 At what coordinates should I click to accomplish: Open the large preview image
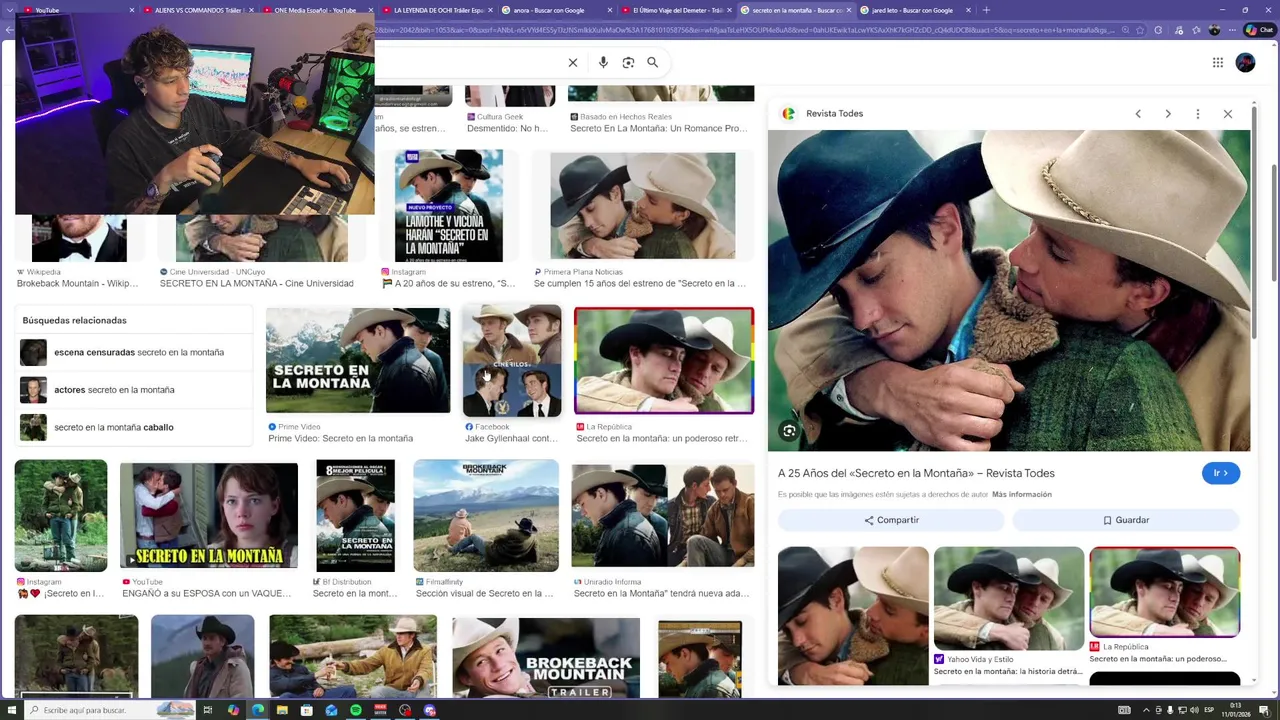(1009, 290)
